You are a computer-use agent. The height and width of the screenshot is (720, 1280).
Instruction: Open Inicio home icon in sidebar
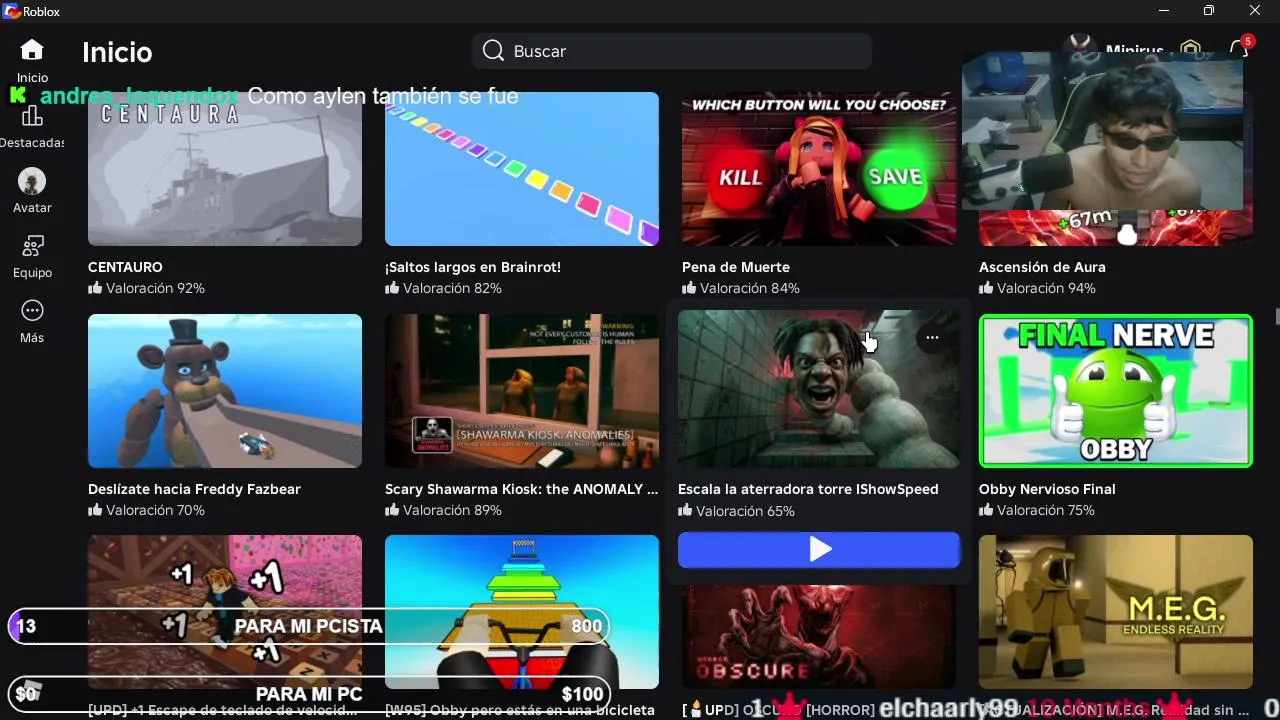tap(32, 50)
